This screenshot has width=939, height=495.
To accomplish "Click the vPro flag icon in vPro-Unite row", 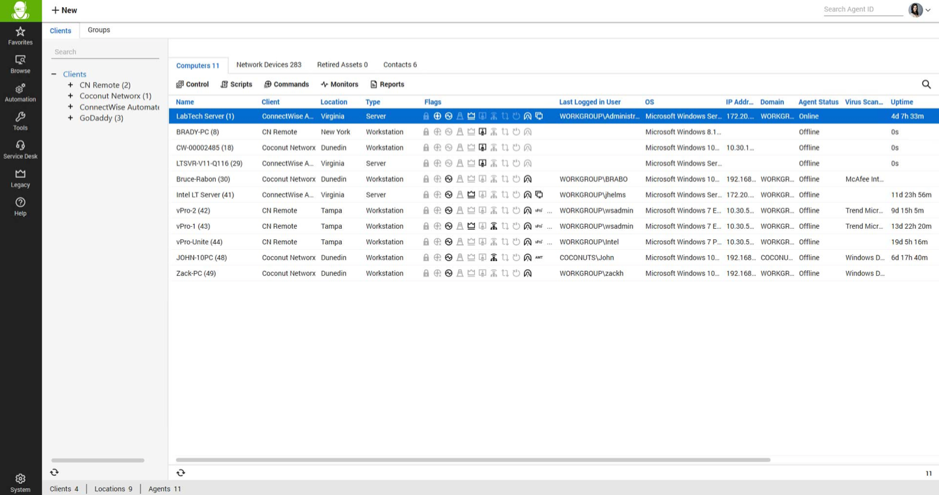I will click(539, 242).
